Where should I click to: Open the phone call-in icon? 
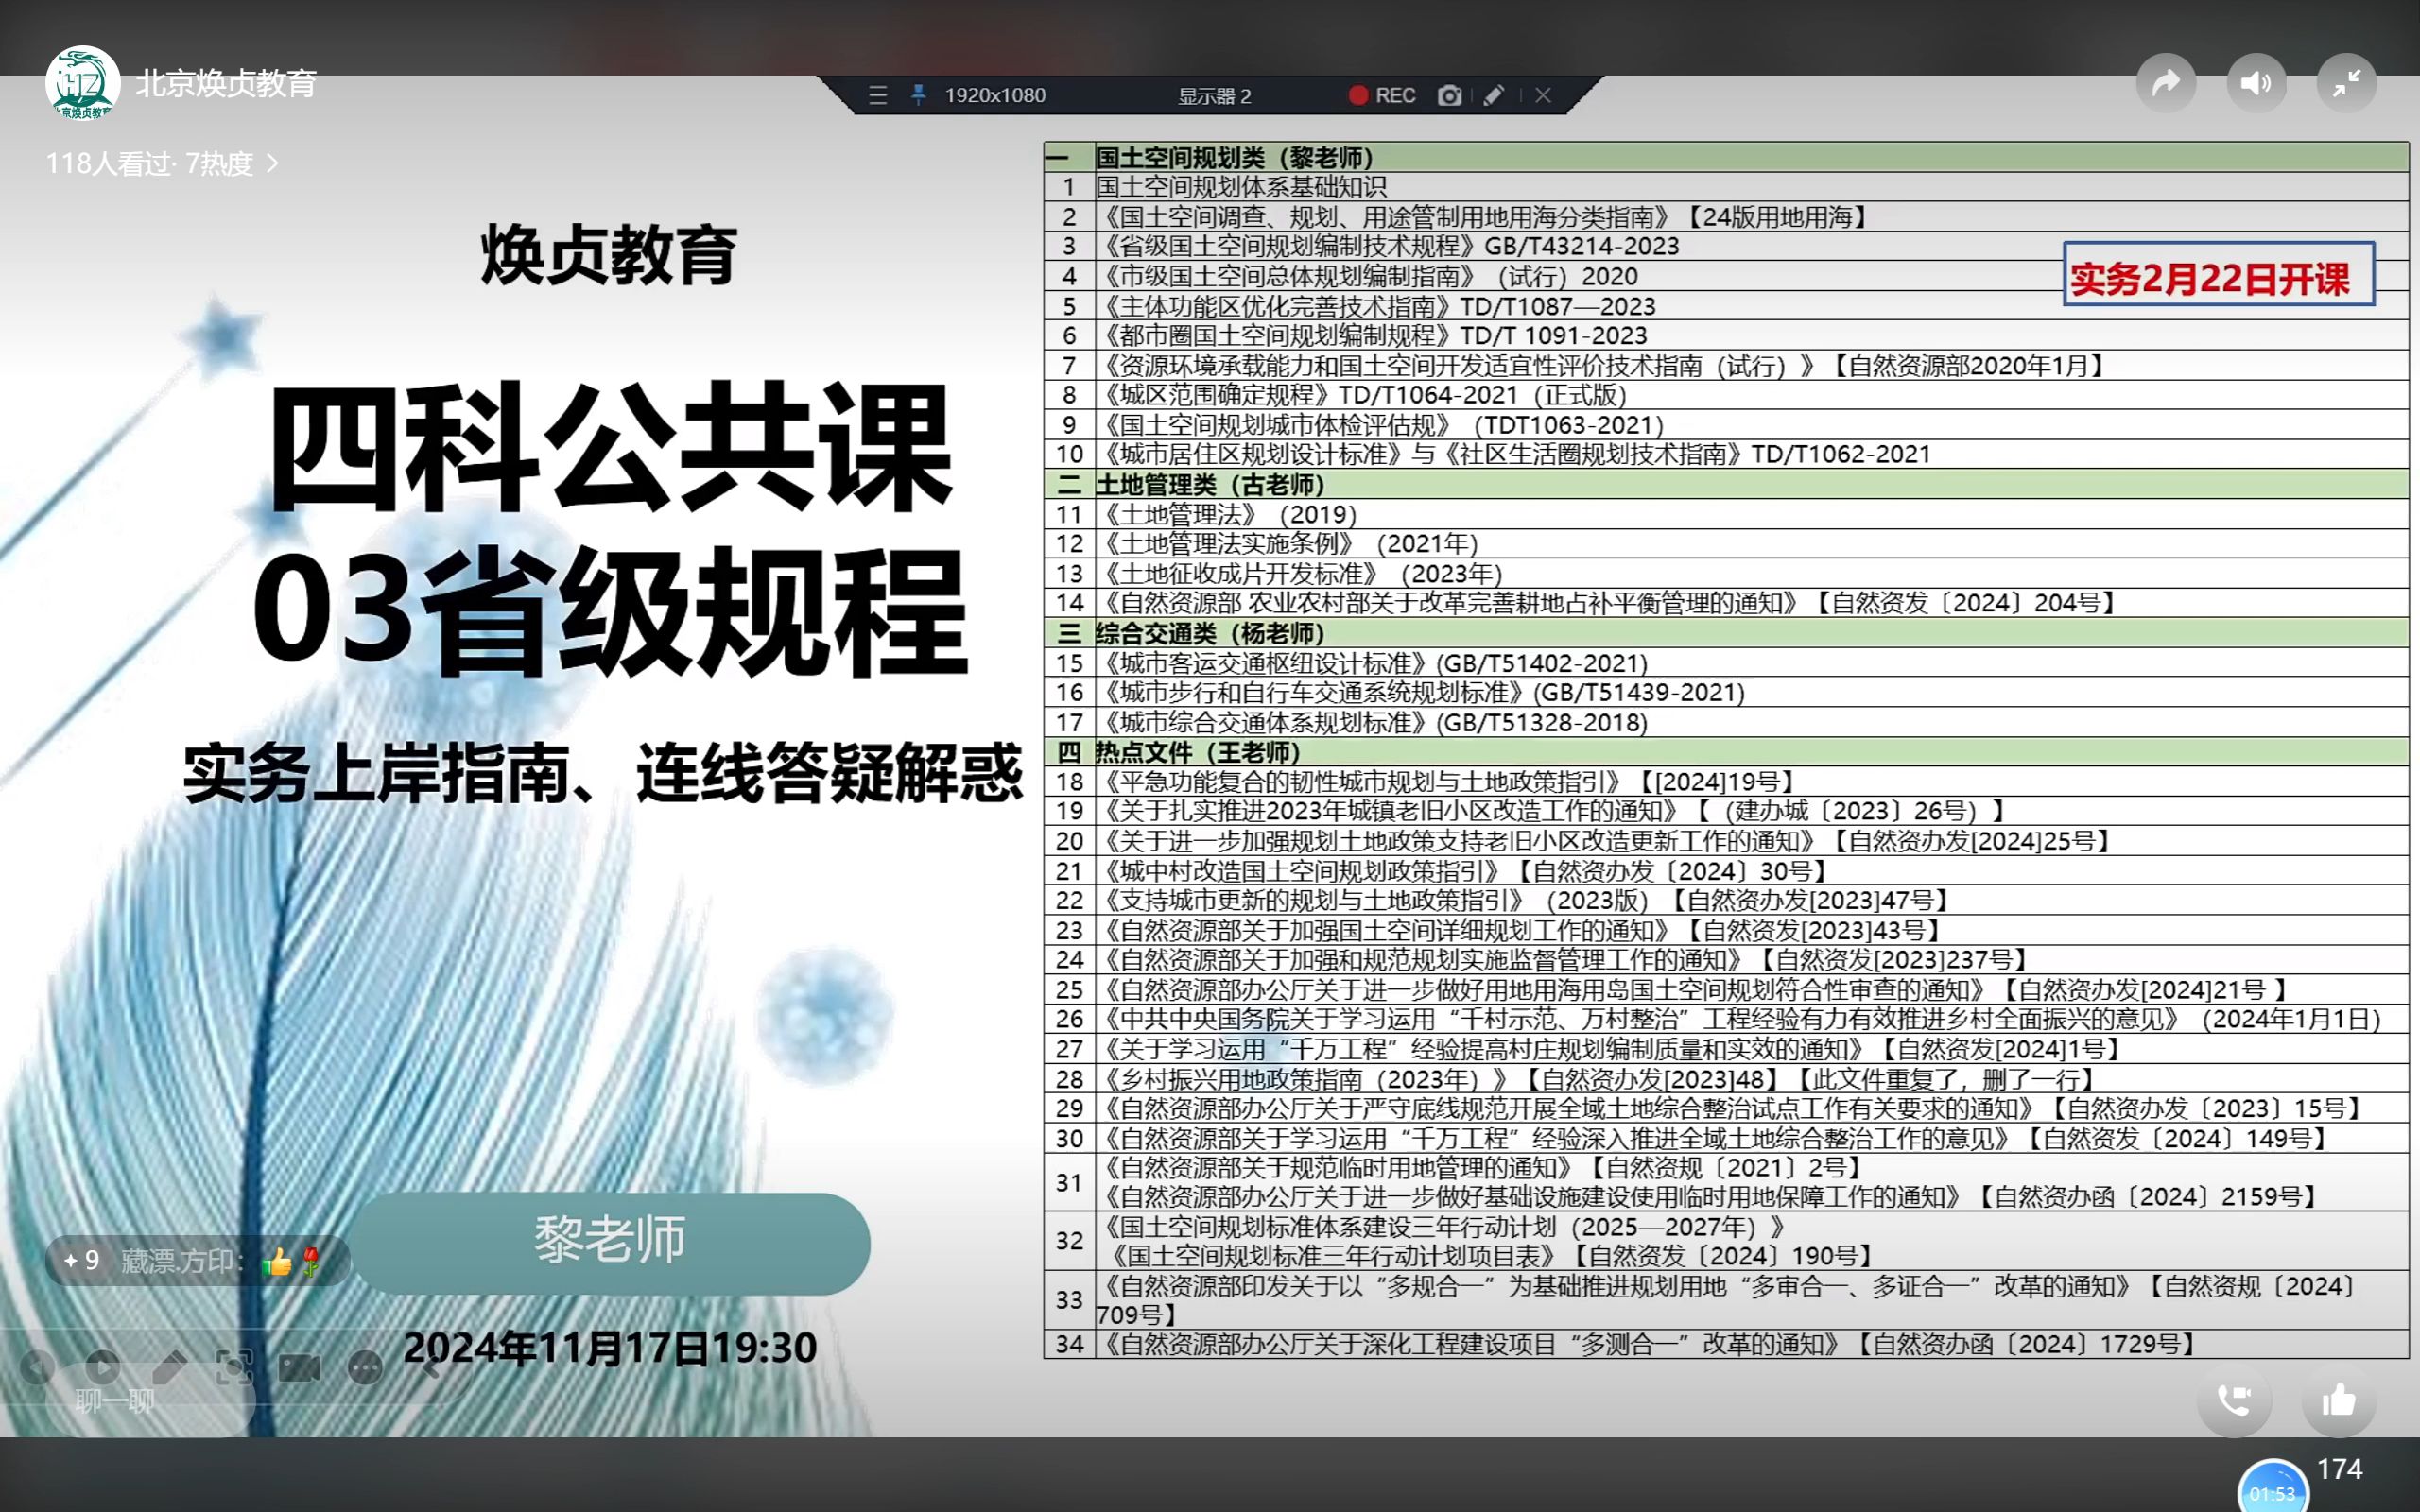click(2234, 1401)
